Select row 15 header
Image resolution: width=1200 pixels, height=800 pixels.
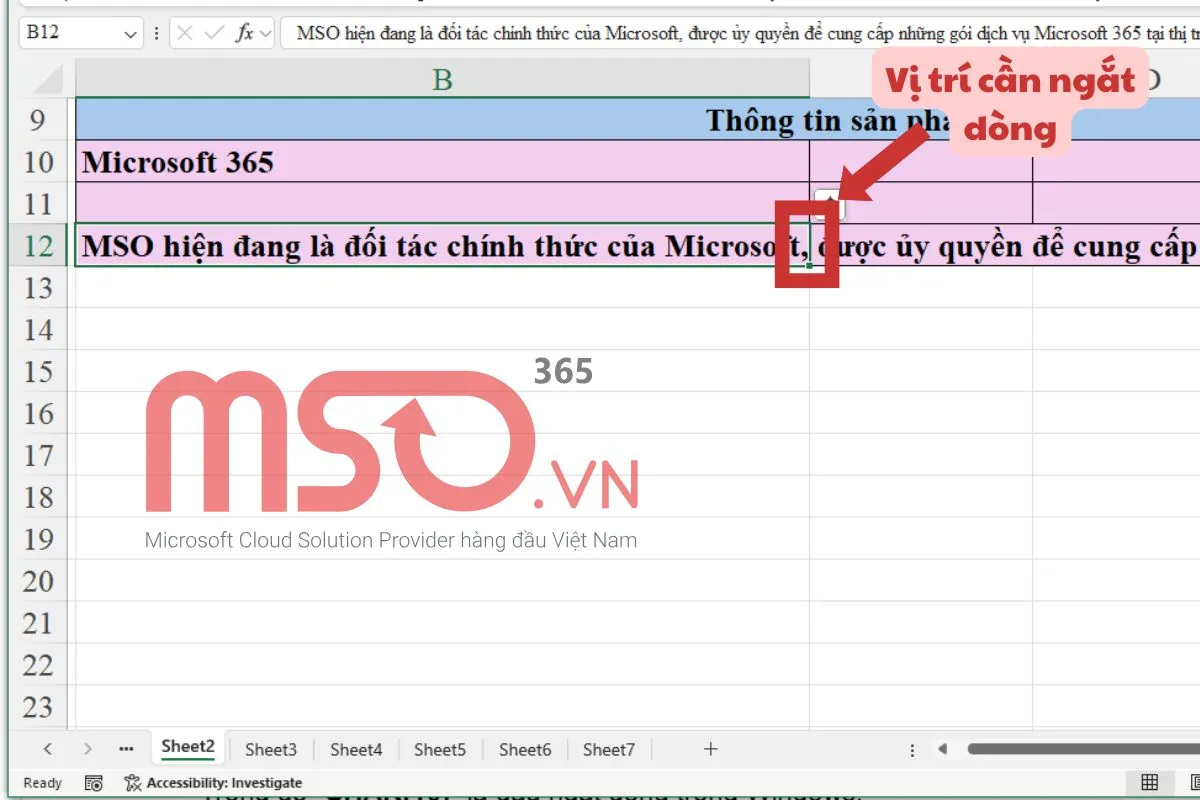39,372
